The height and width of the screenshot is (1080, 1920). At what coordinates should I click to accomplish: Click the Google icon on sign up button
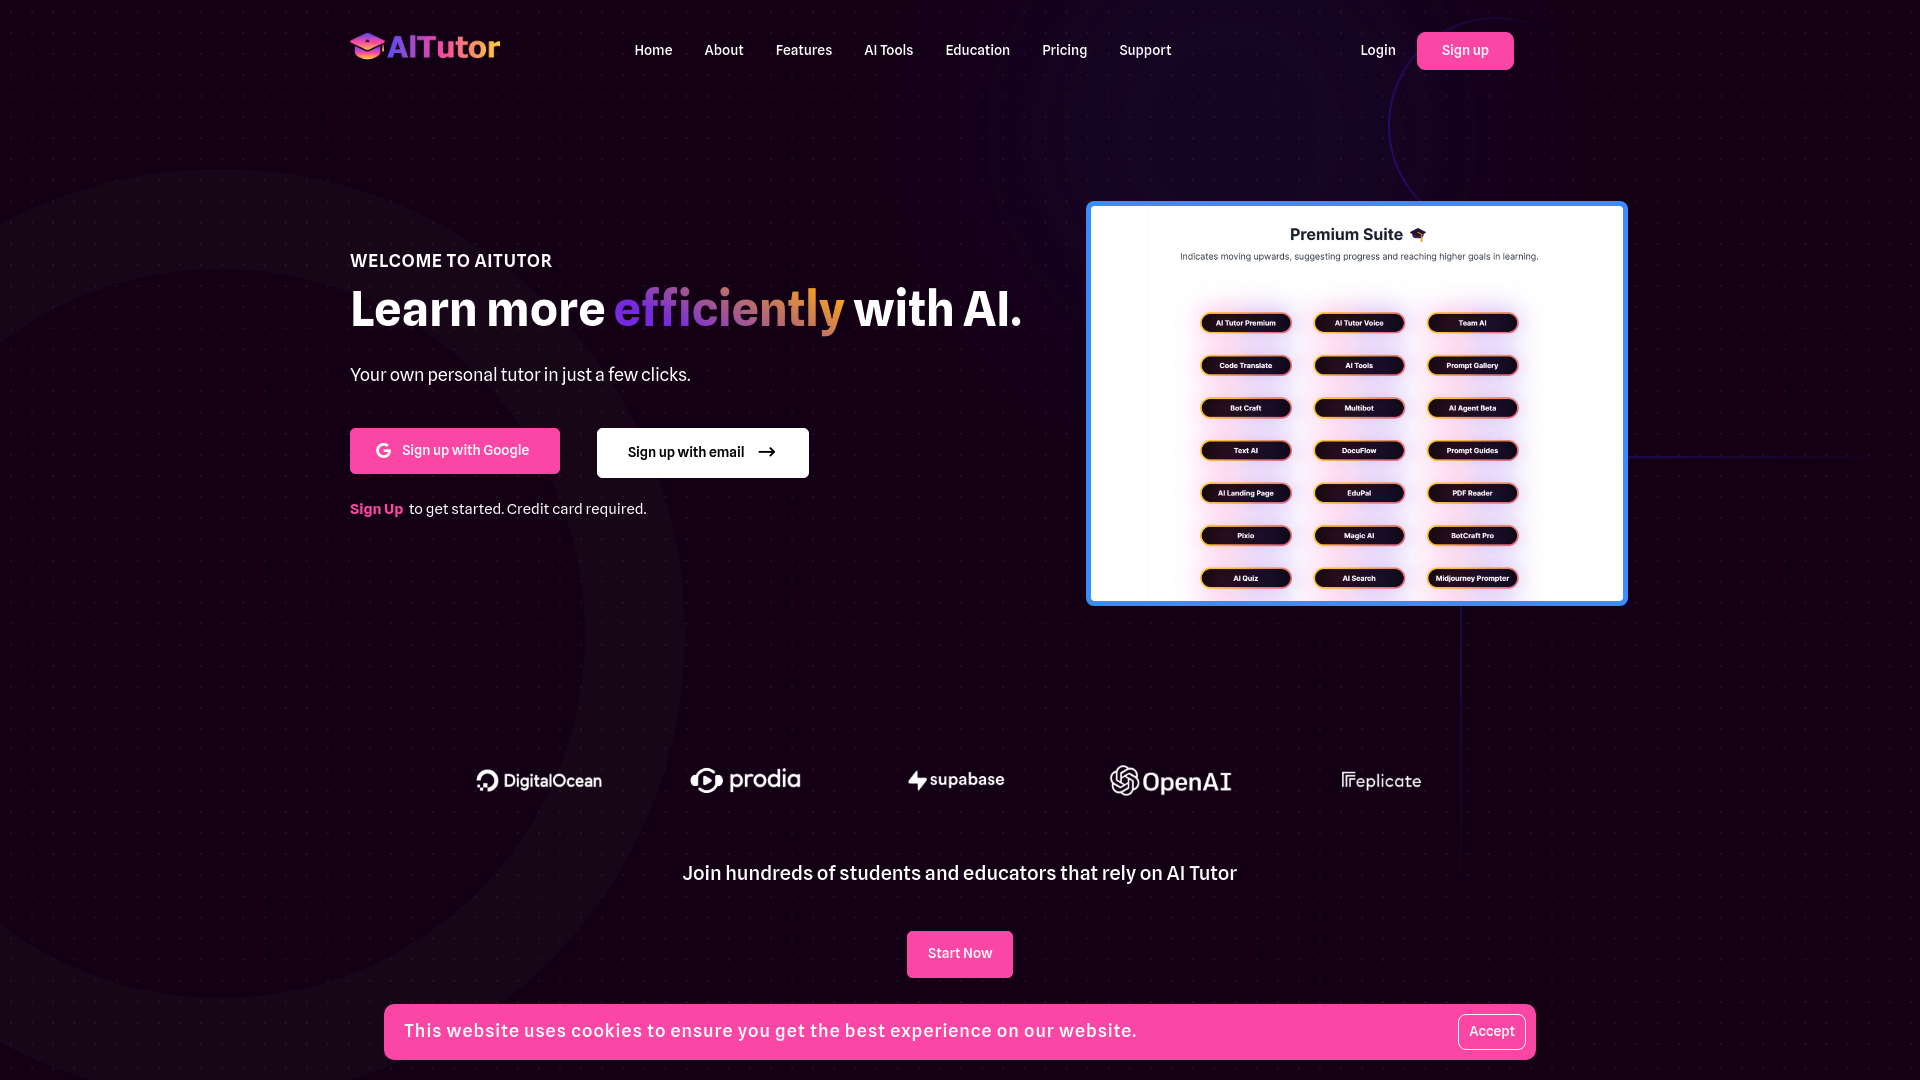pyautogui.click(x=384, y=450)
